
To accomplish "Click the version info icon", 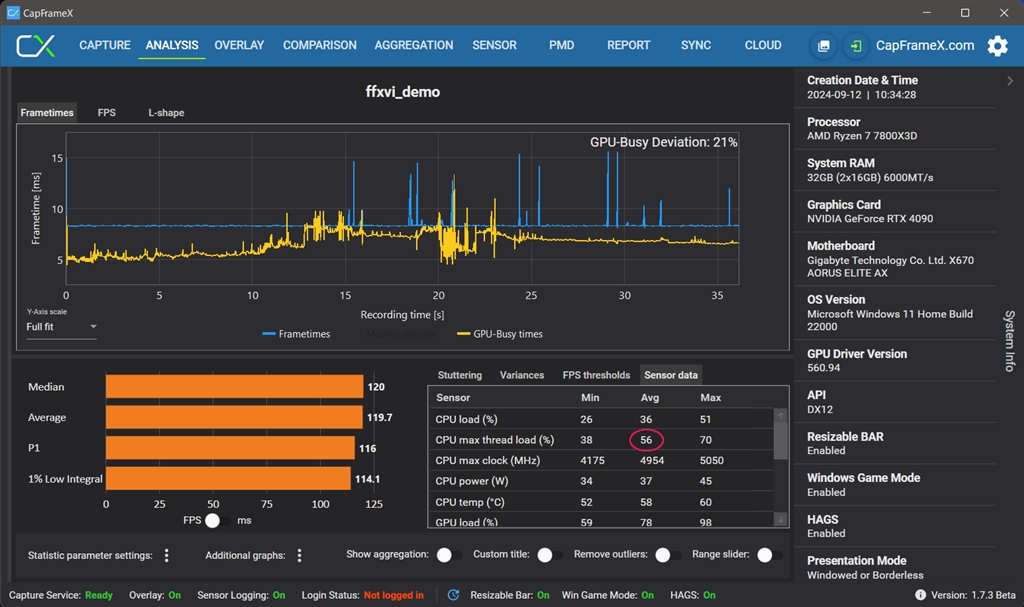I will click(920, 595).
